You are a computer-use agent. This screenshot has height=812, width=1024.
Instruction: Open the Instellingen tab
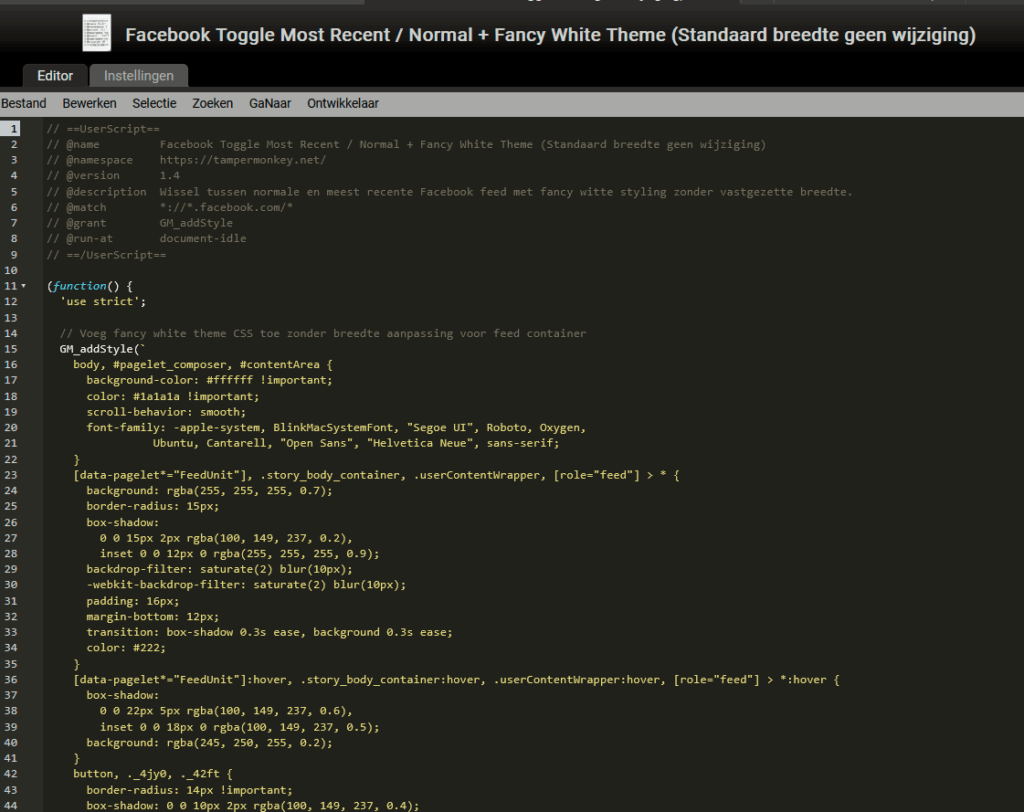tap(138, 76)
